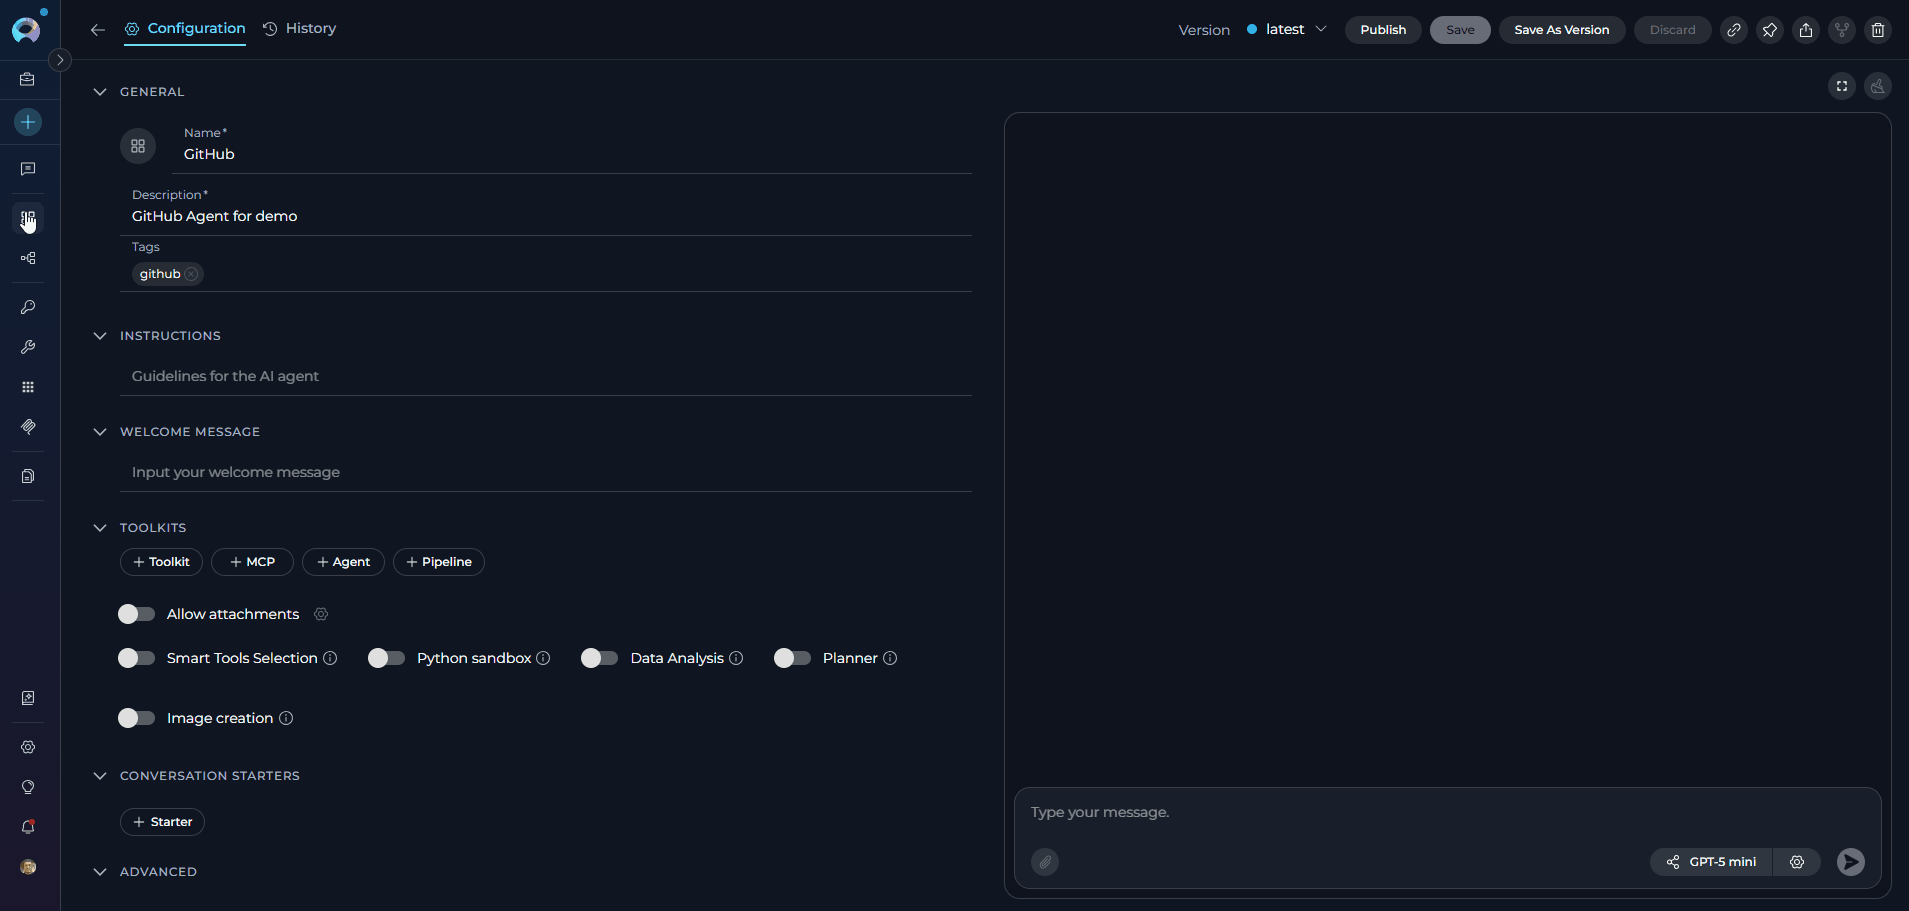
Task: Pin this agent
Action: [1771, 30]
